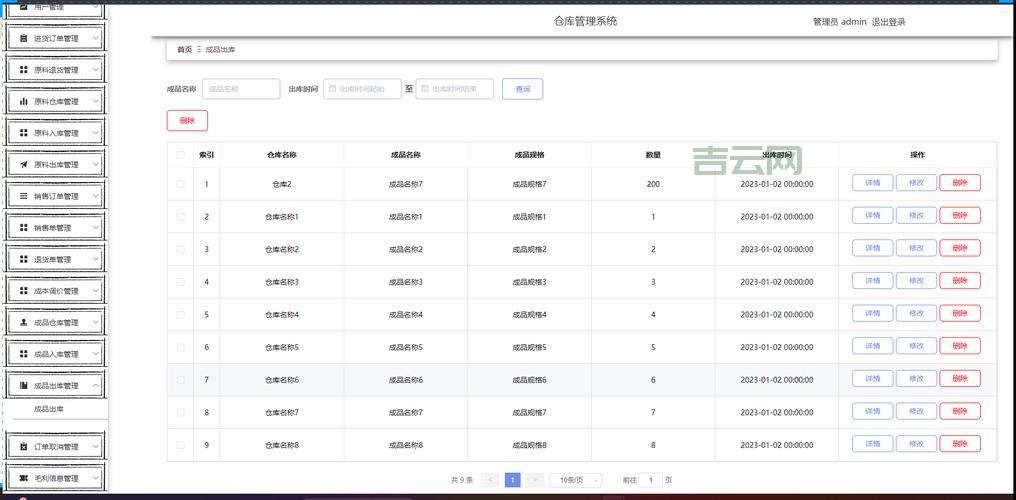Viewport: 1016px width, 500px height.
Task: Click the 查询 search button
Action: click(522, 89)
